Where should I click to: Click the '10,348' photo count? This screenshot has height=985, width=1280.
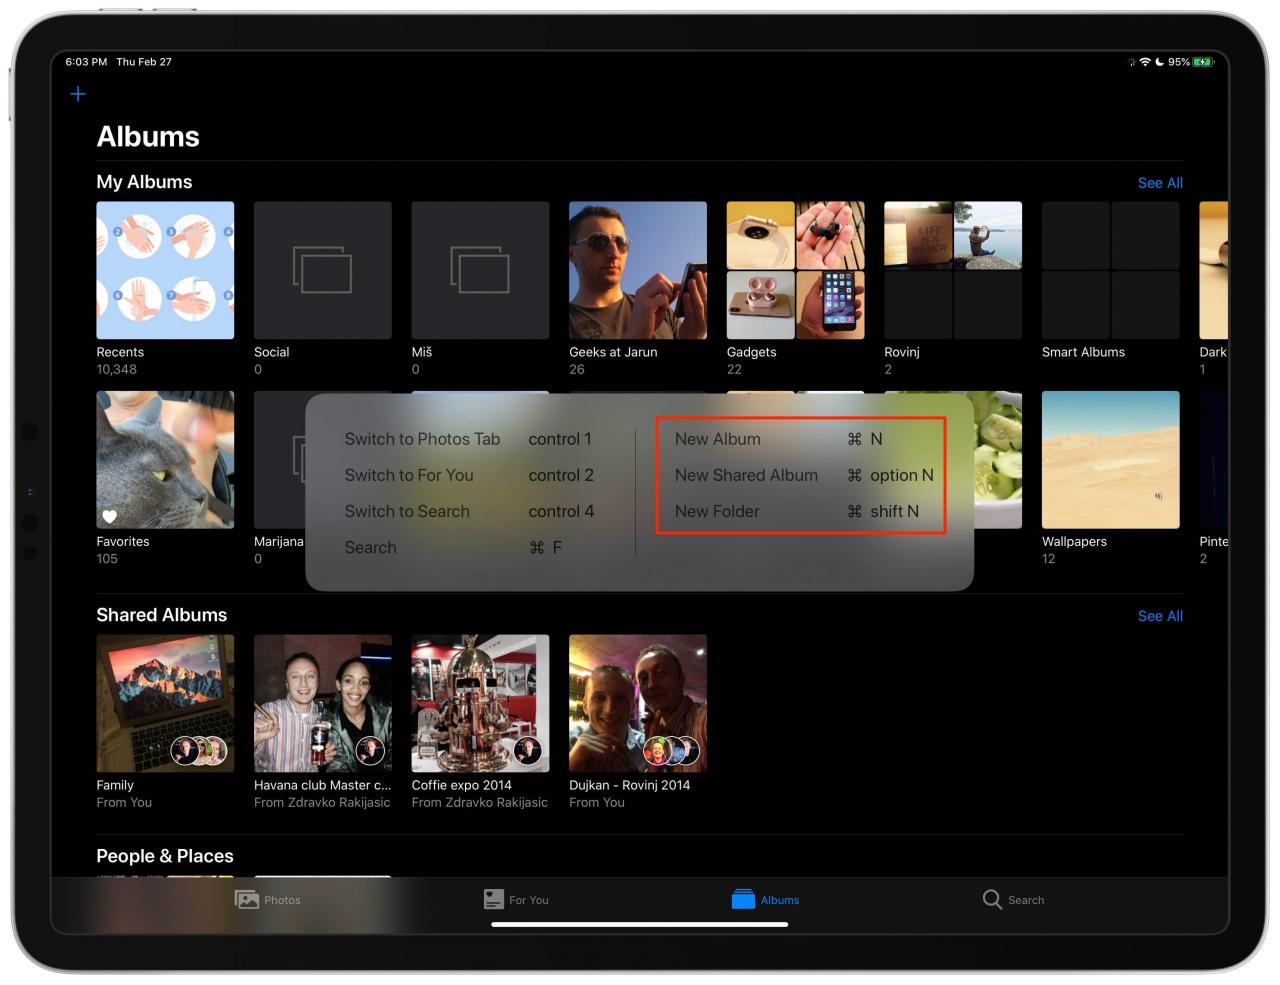pyautogui.click(x=117, y=369)
